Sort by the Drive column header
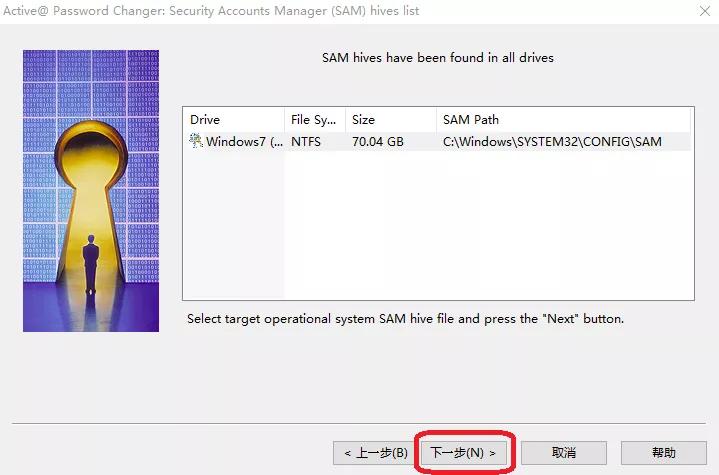719x475 pixels. coord(233,120)
